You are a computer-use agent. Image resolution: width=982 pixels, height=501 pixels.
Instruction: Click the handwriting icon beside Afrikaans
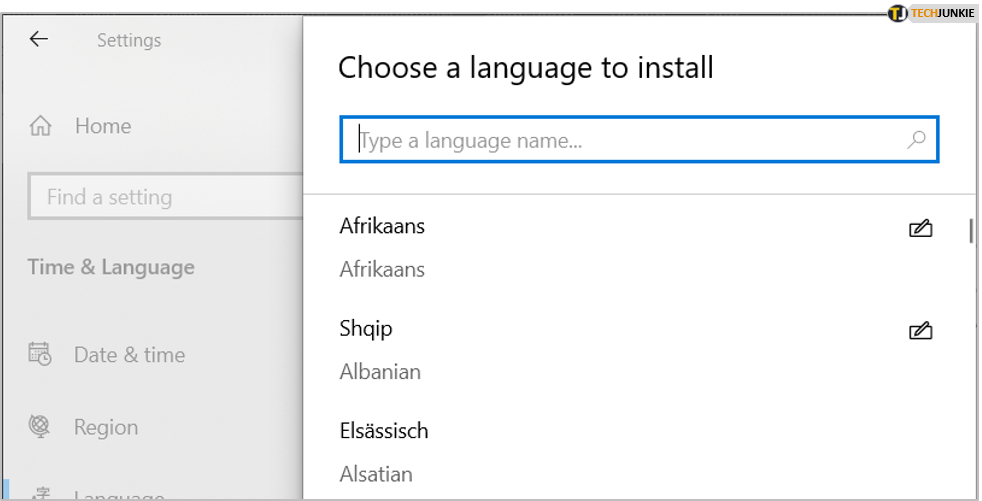tap(921, 228)
